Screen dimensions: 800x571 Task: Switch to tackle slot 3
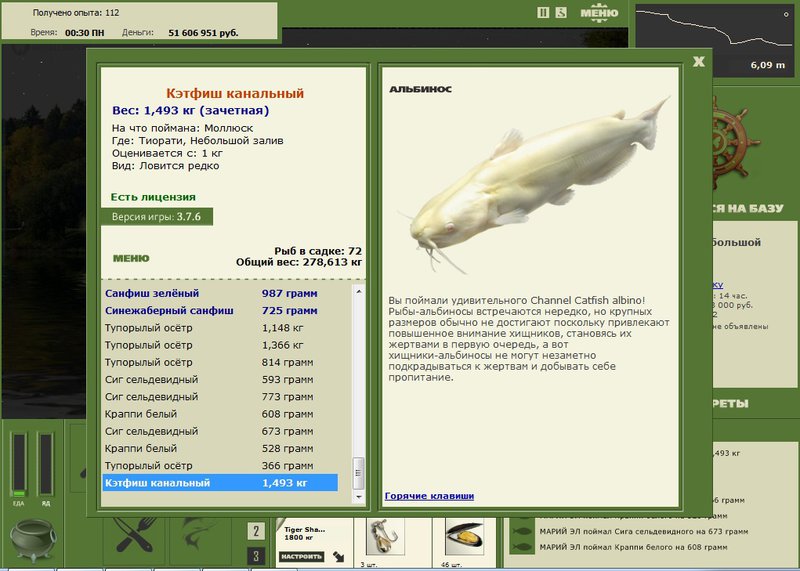256,556
